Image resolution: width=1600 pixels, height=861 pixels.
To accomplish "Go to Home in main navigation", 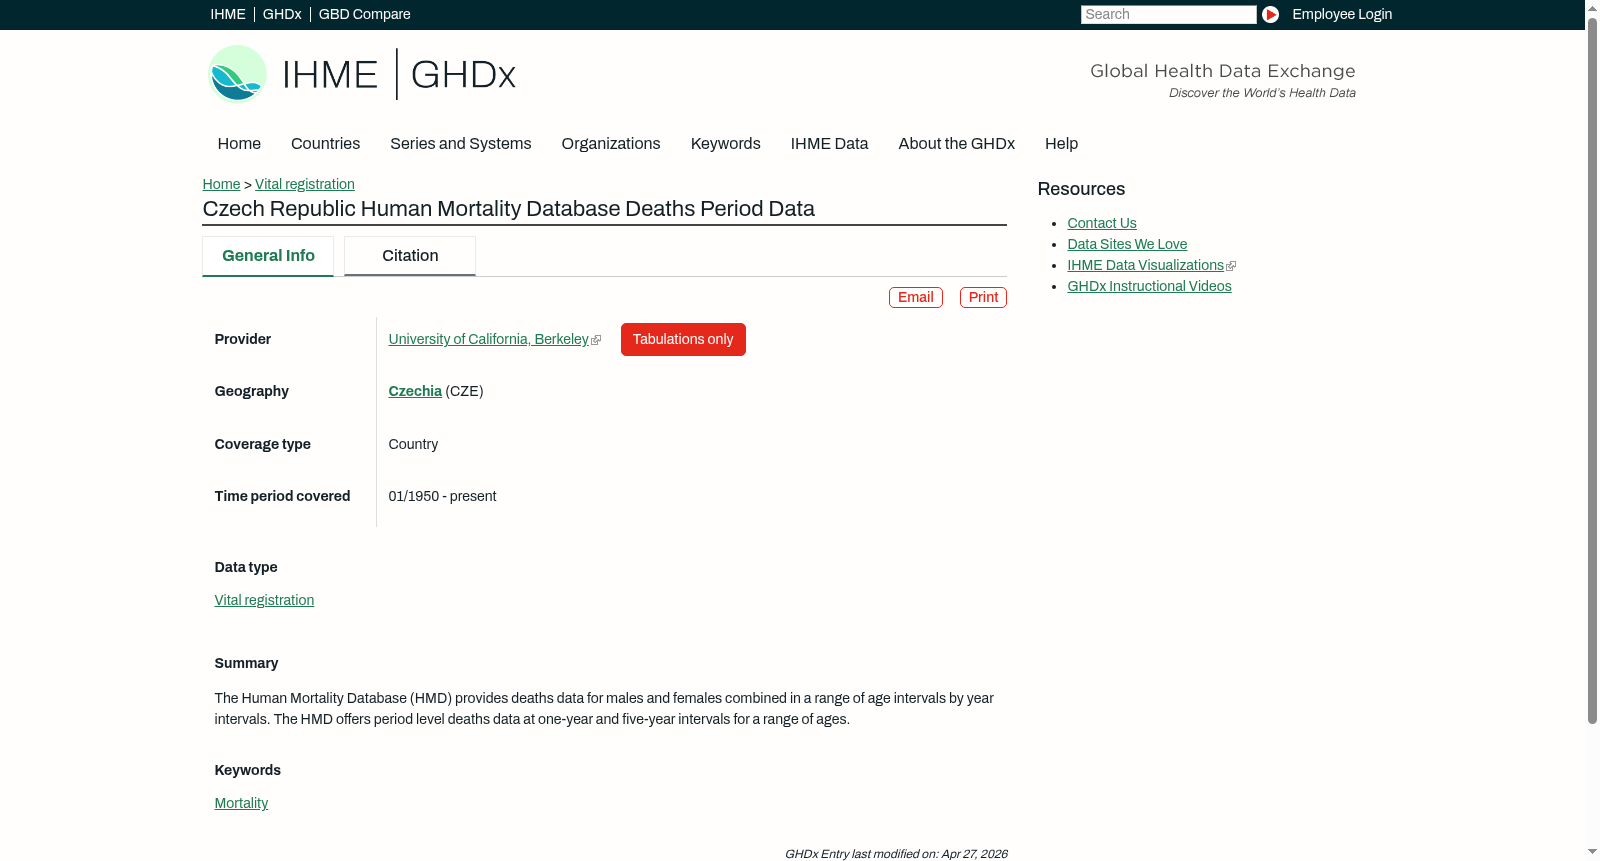I will [x=239, y=144].
